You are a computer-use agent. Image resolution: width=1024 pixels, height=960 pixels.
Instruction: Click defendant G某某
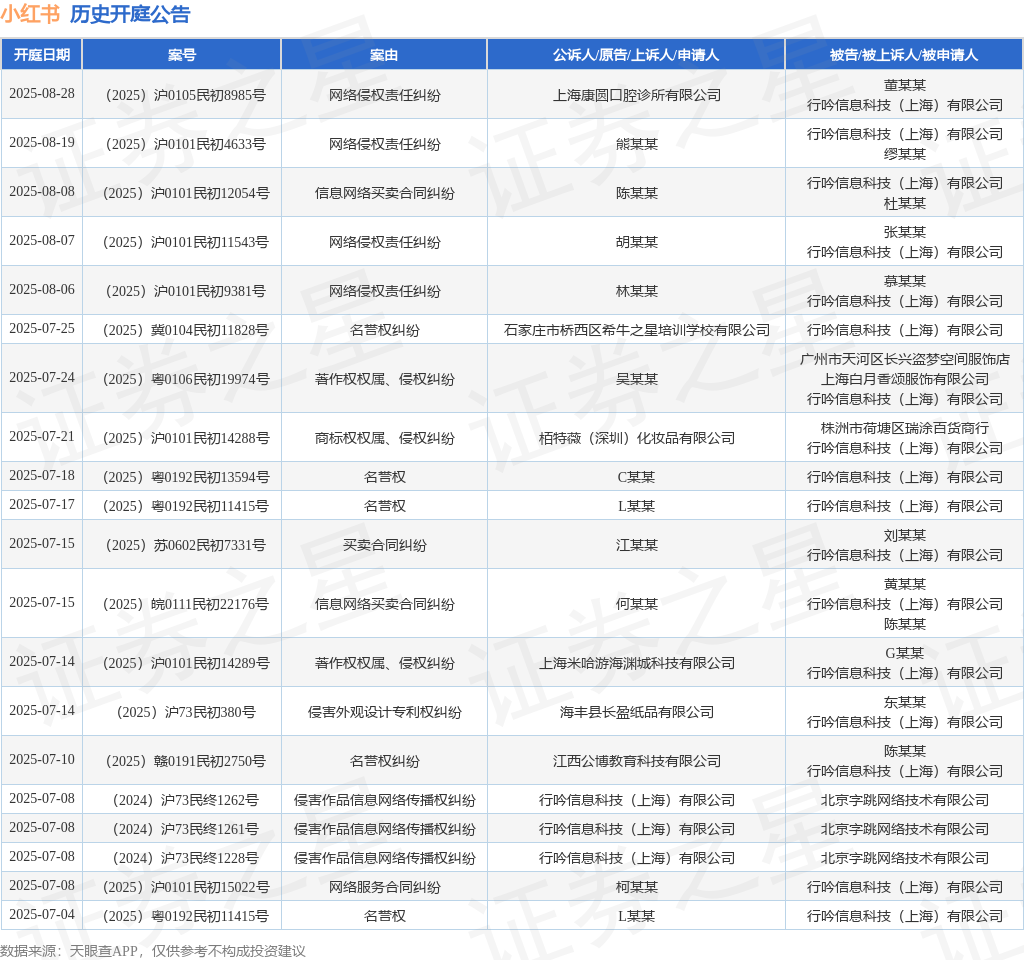pos(904,653)
